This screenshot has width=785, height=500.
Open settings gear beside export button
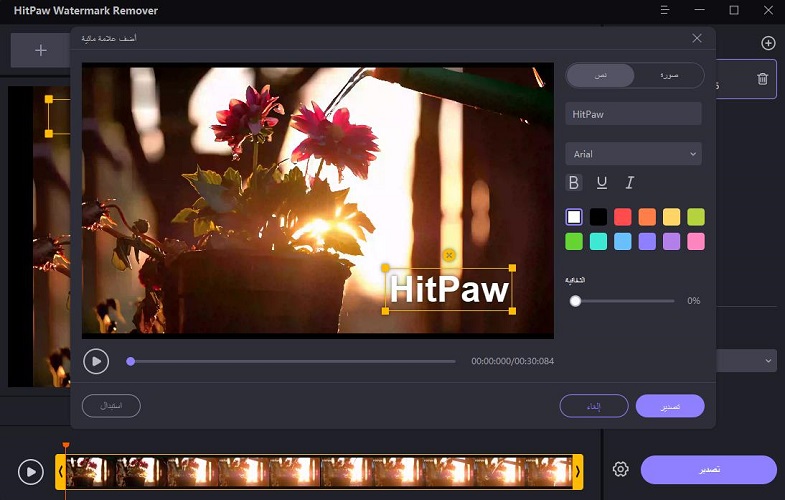[620, 469]
